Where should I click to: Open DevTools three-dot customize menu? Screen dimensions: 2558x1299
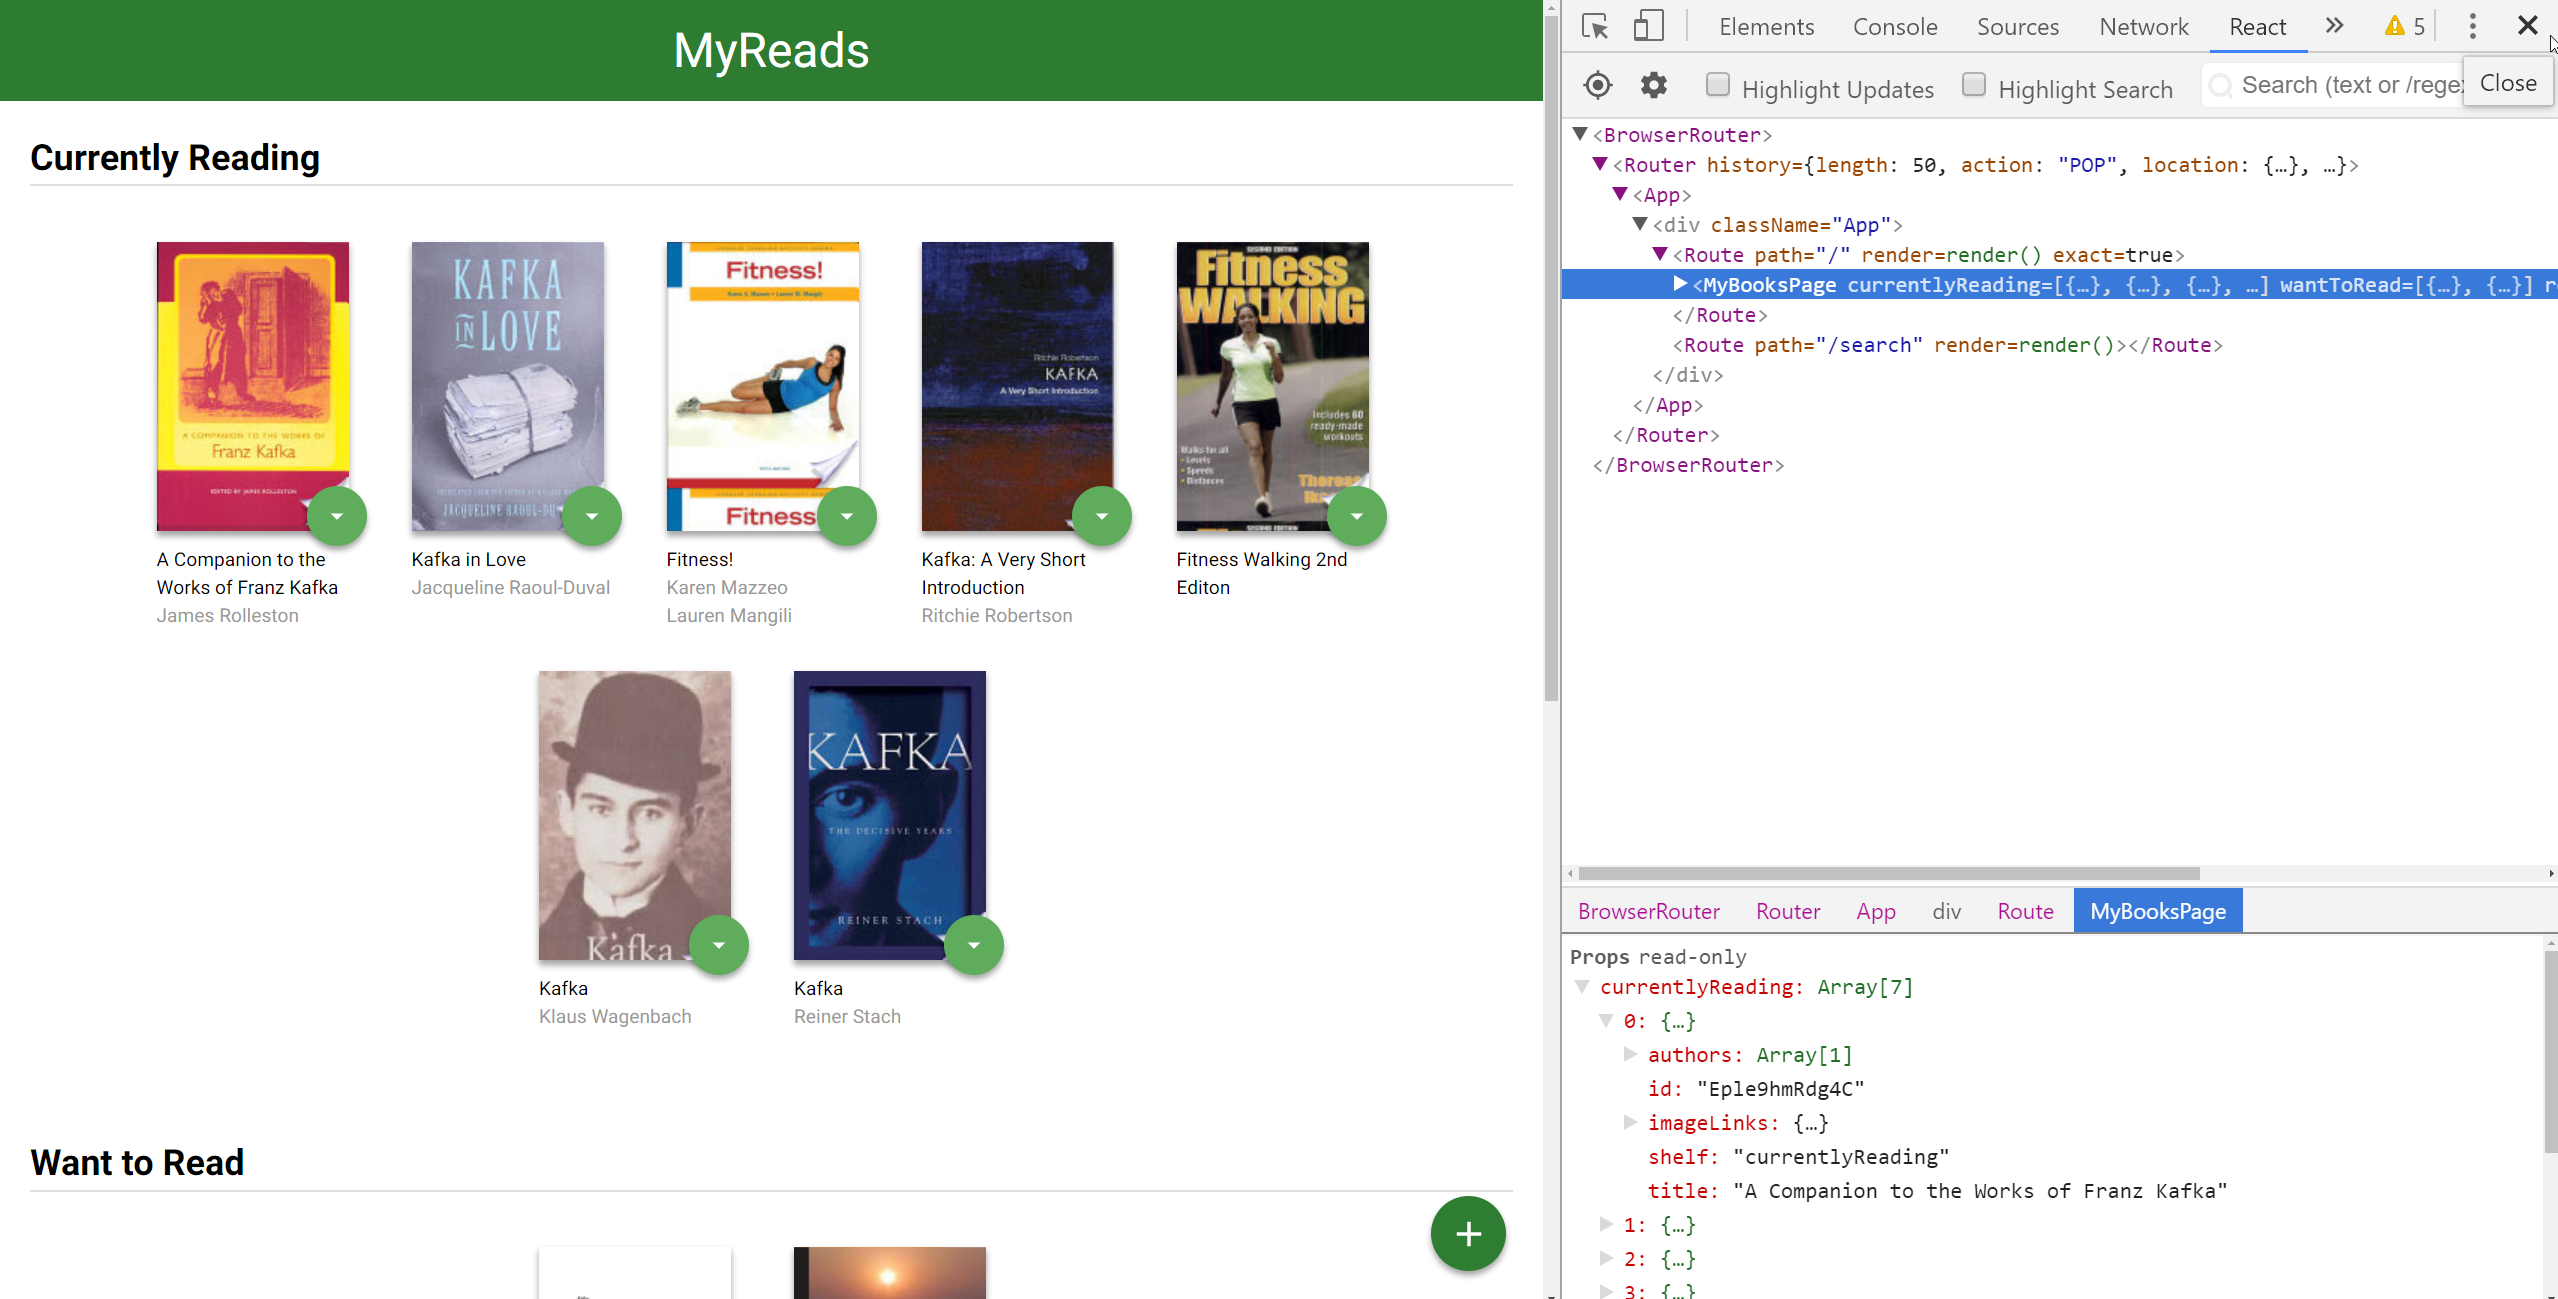point(2472,26)
